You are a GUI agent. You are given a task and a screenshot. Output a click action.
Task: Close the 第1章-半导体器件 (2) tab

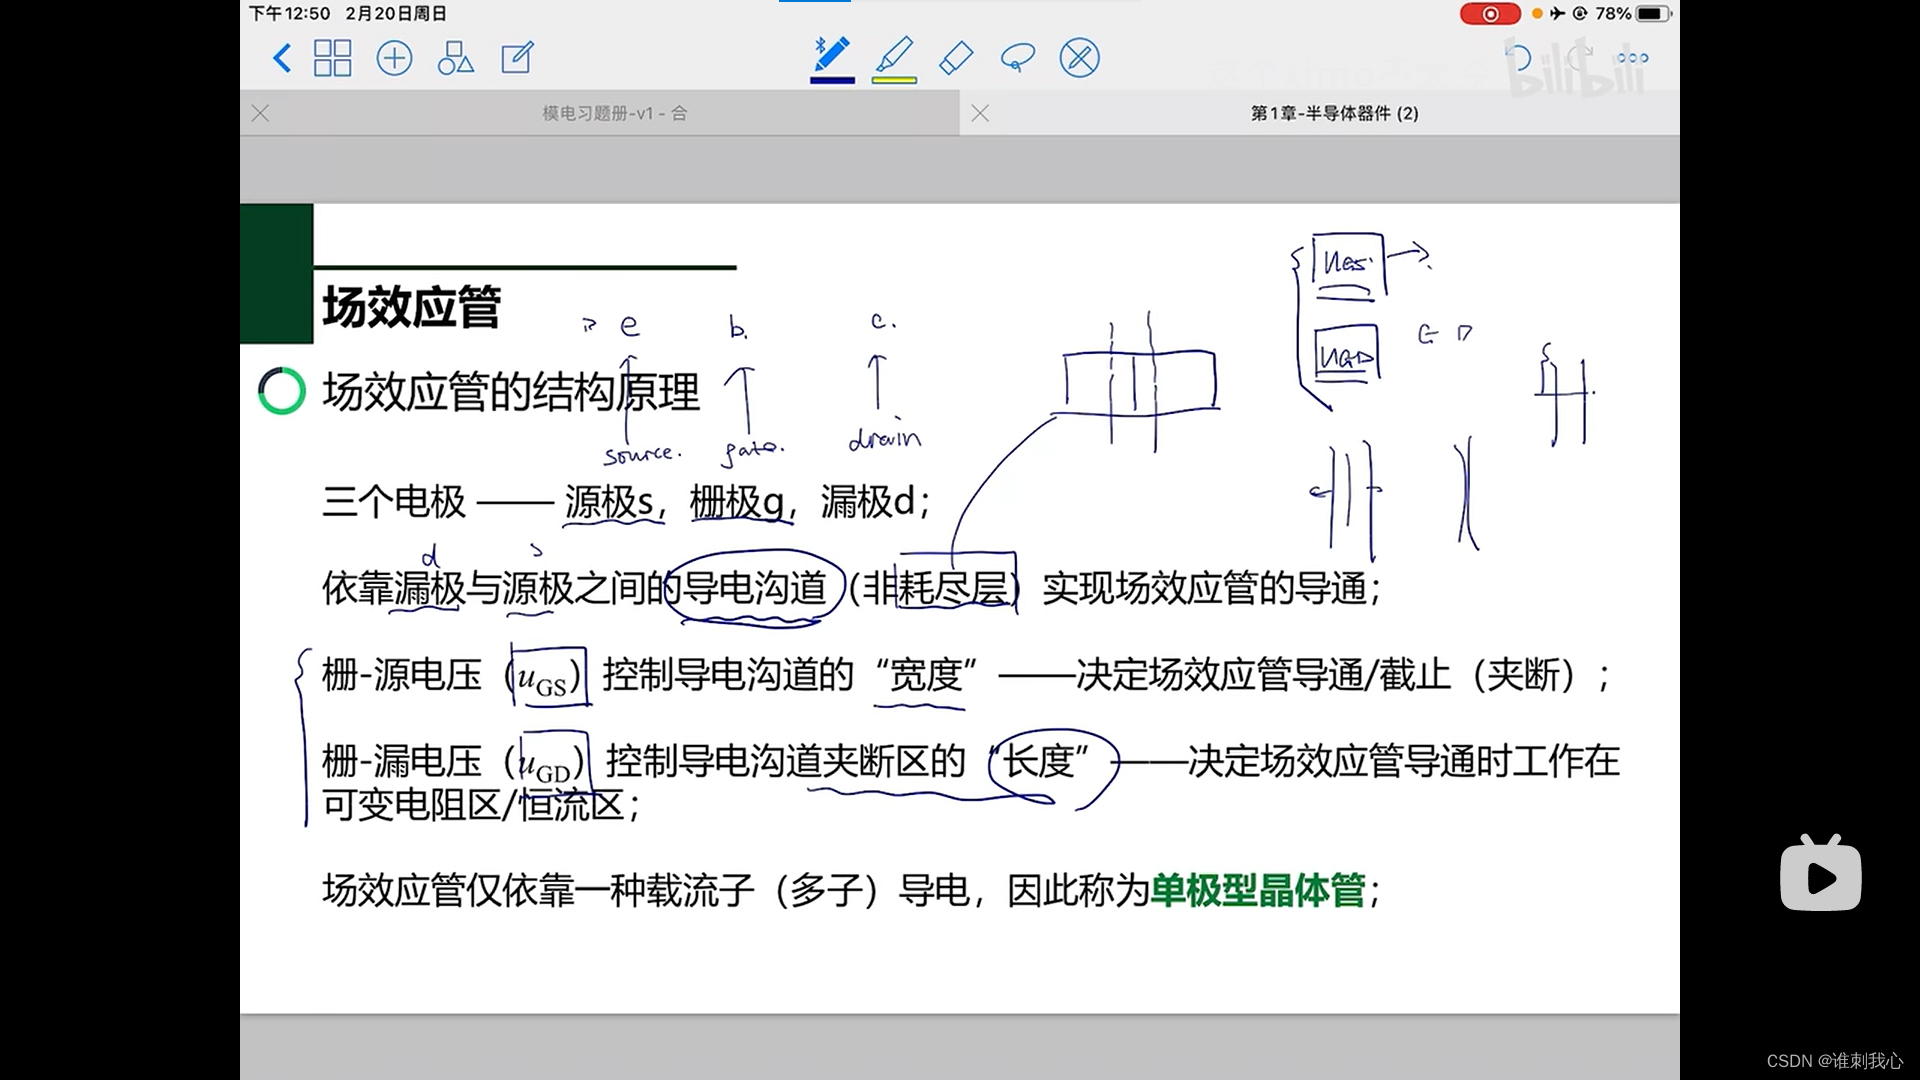point(980,113)
